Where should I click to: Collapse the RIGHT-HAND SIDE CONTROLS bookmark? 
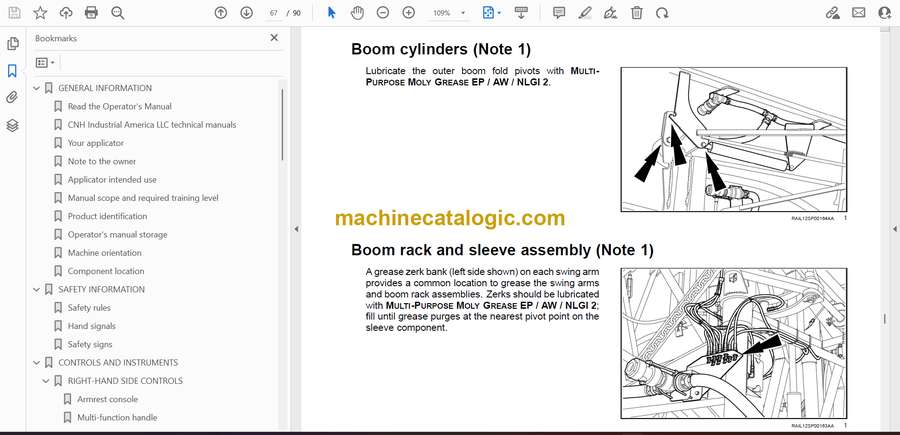click(46, 381)
